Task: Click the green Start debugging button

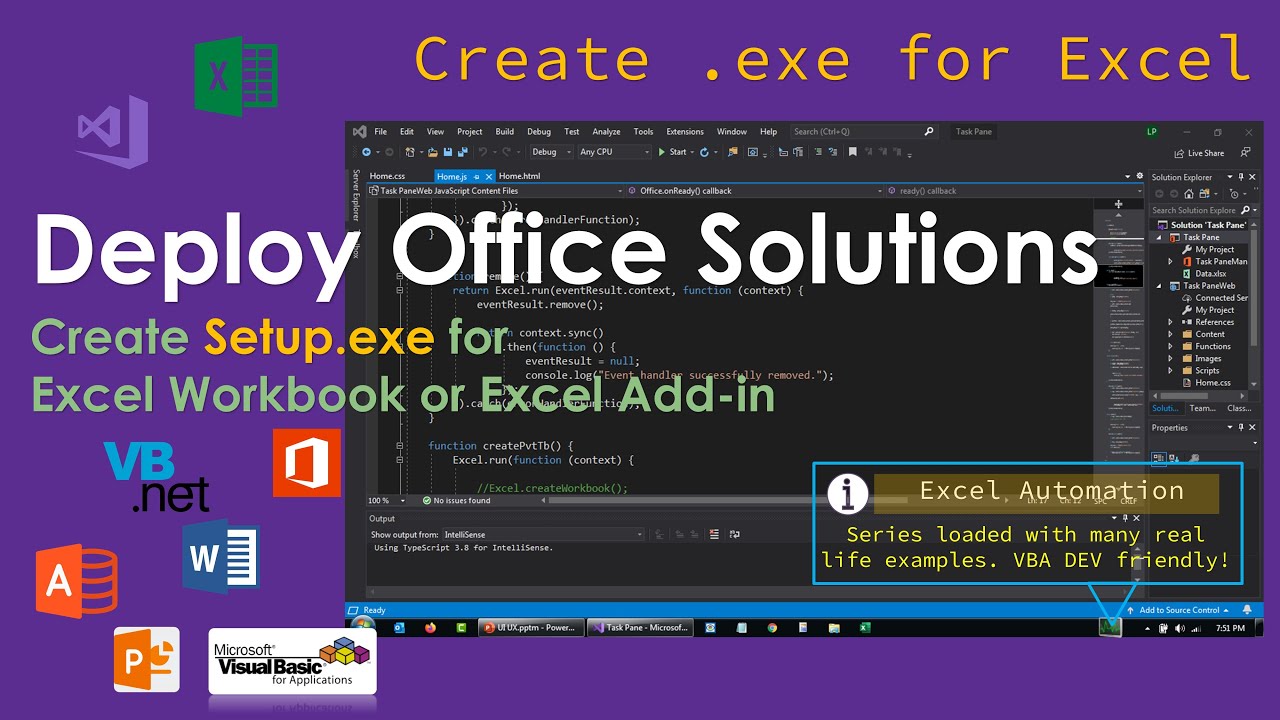Action: (672, 152)
